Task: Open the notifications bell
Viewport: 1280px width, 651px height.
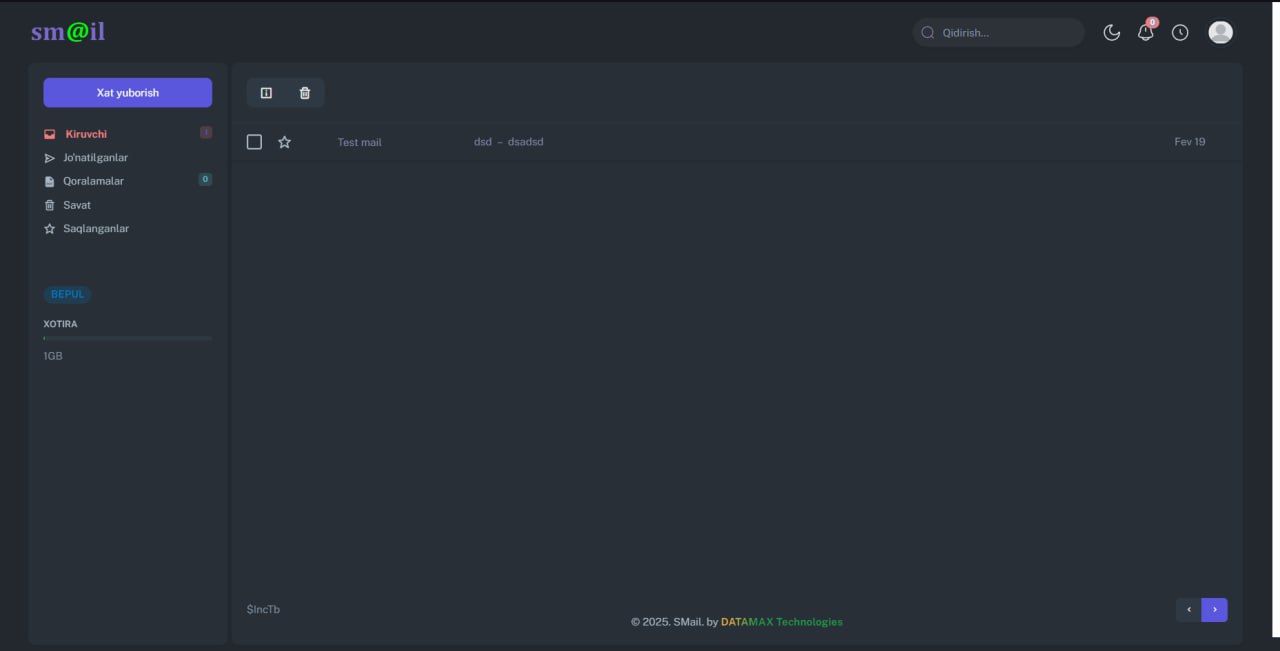Action: (x=1145, y=33)
